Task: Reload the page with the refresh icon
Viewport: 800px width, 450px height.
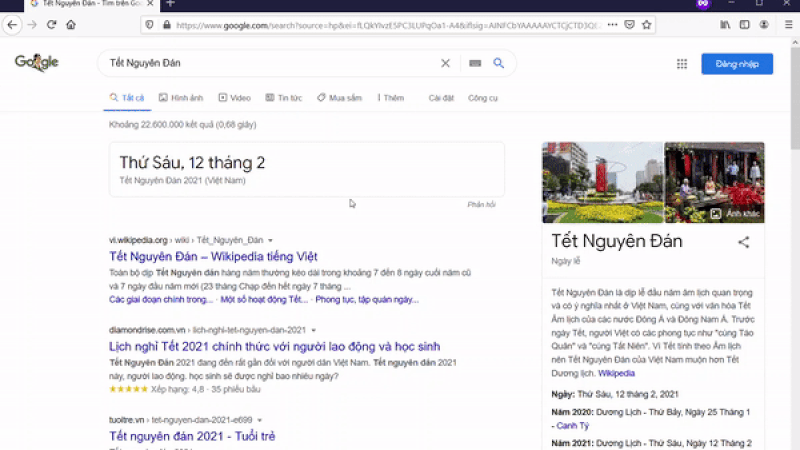Action: coord(52,24)
